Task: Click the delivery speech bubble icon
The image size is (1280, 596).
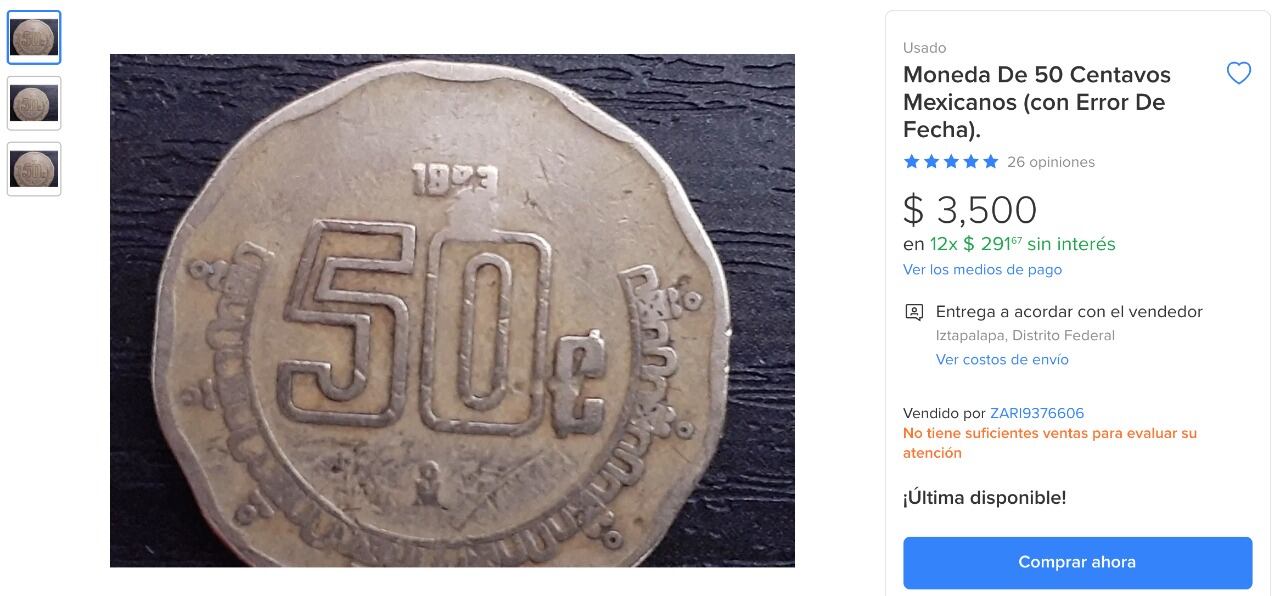Action: (914, 311)
